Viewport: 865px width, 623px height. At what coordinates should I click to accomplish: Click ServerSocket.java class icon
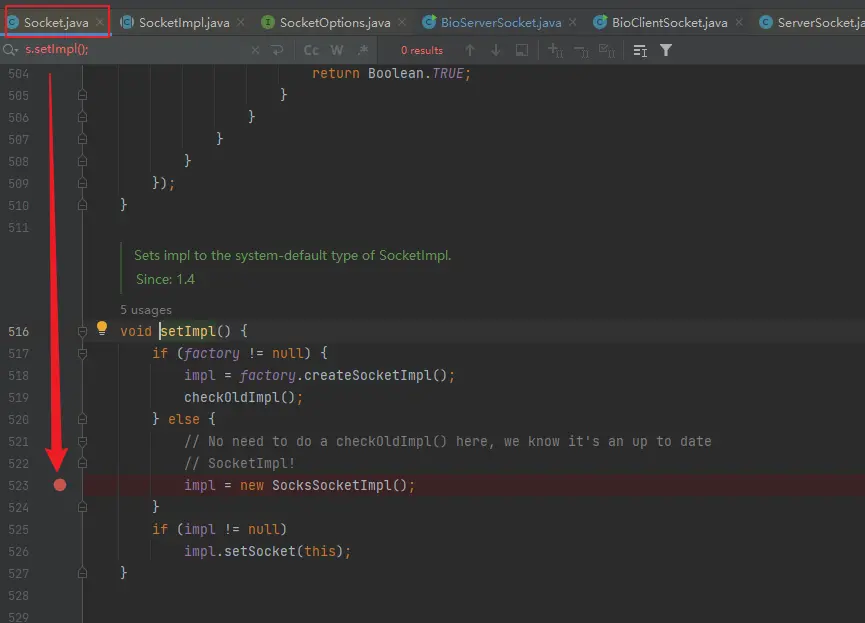[x=766, y=22]
